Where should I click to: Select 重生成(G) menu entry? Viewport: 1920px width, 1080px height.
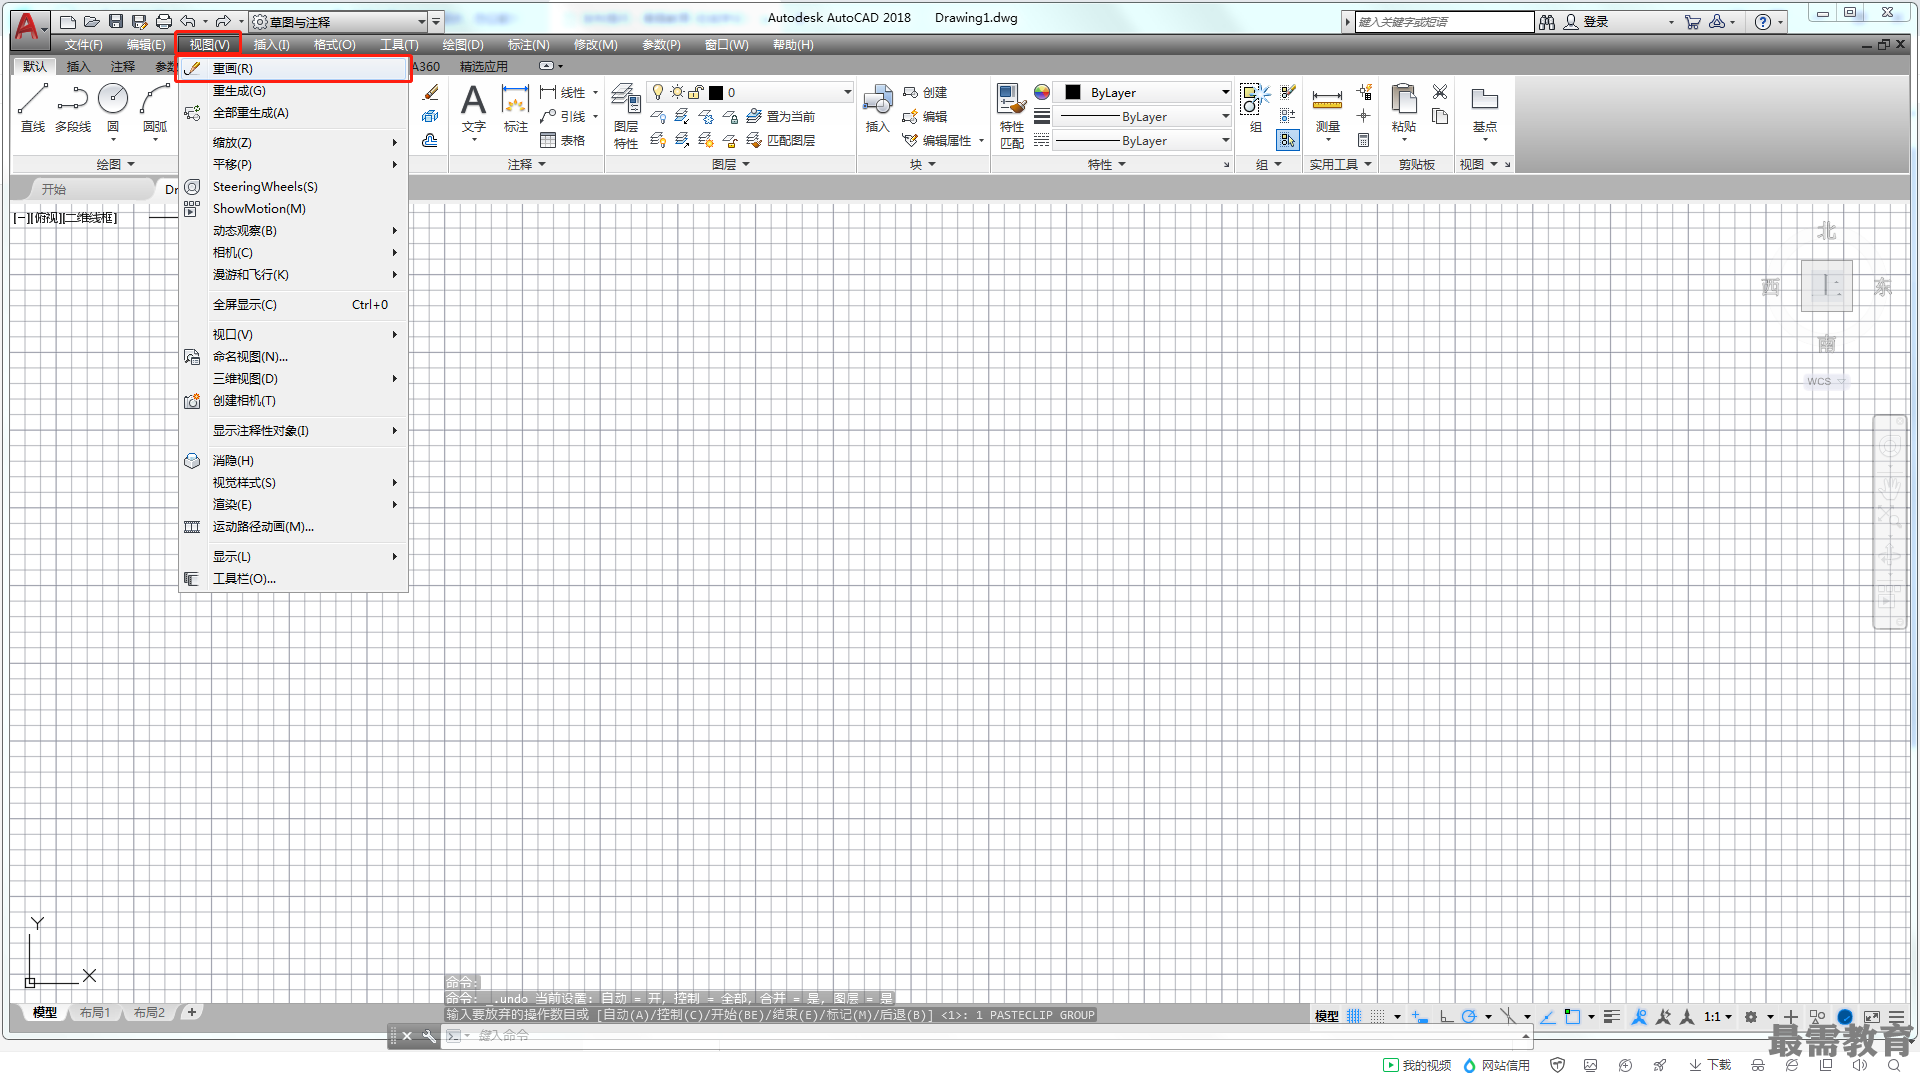click(293, 90)
